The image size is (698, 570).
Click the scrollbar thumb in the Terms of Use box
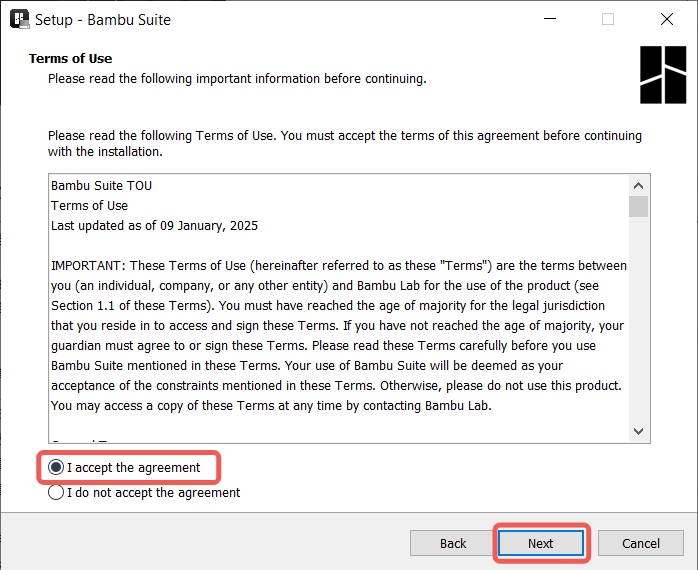638,206
